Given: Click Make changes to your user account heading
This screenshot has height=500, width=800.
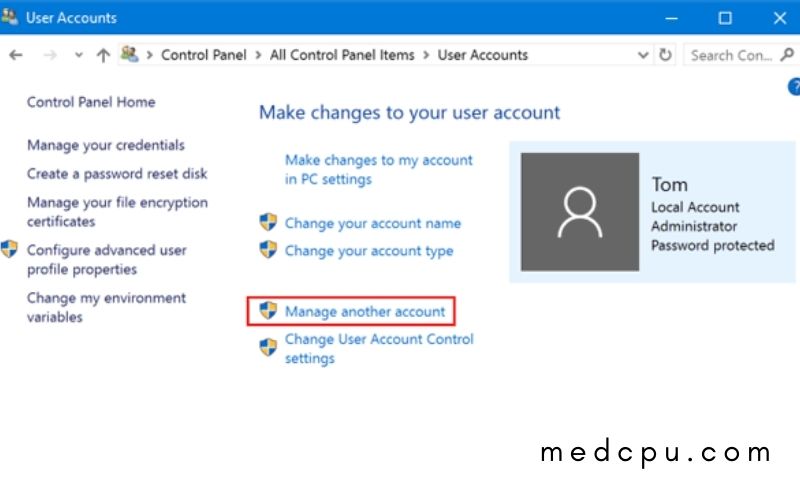Looking at the screenshot, I should (409, 113).
